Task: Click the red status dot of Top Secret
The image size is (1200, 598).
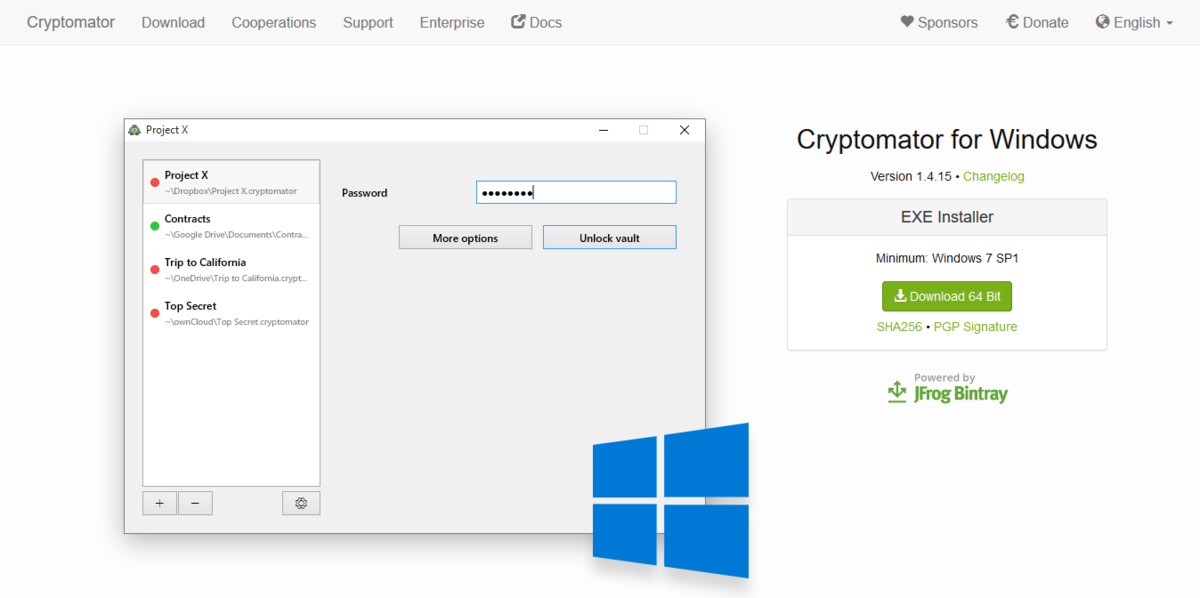Action: [155, 314]
